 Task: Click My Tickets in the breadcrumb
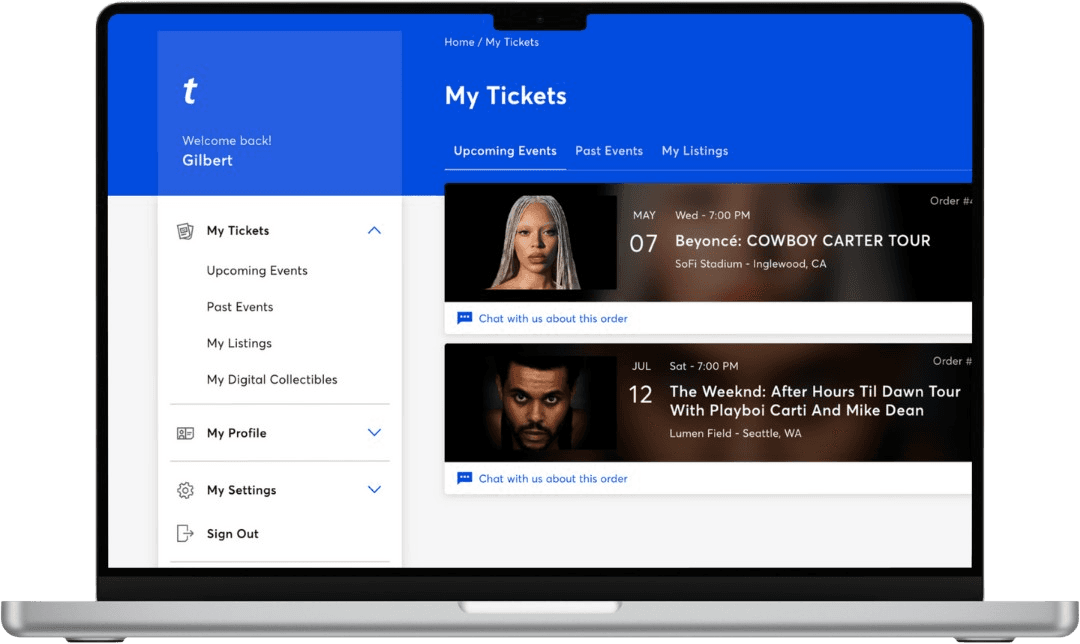[x=512, y=42]
